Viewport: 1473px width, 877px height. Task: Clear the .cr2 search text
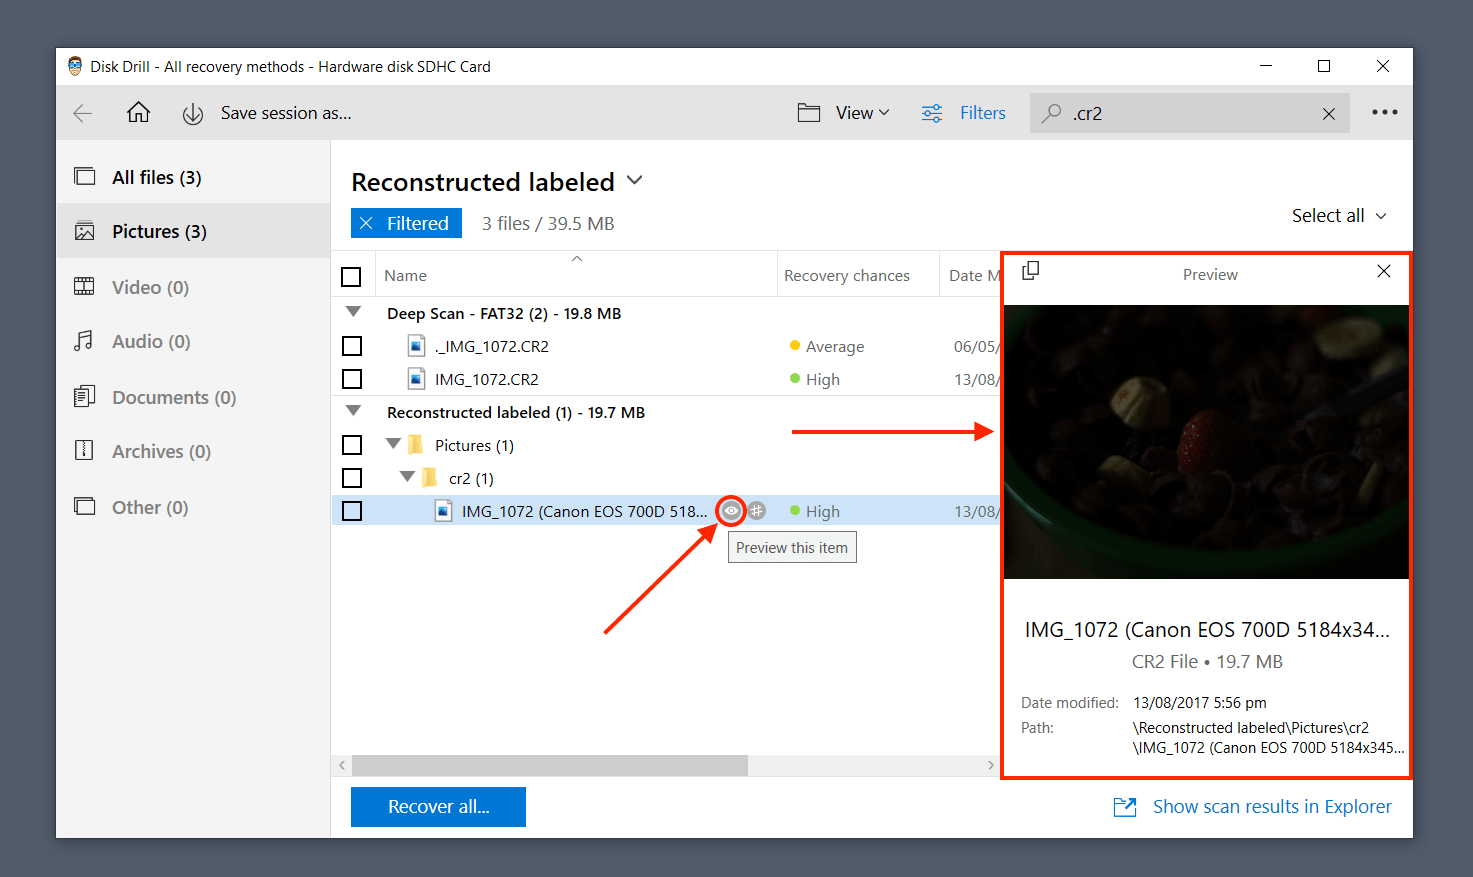click(x=1329, y=114)
